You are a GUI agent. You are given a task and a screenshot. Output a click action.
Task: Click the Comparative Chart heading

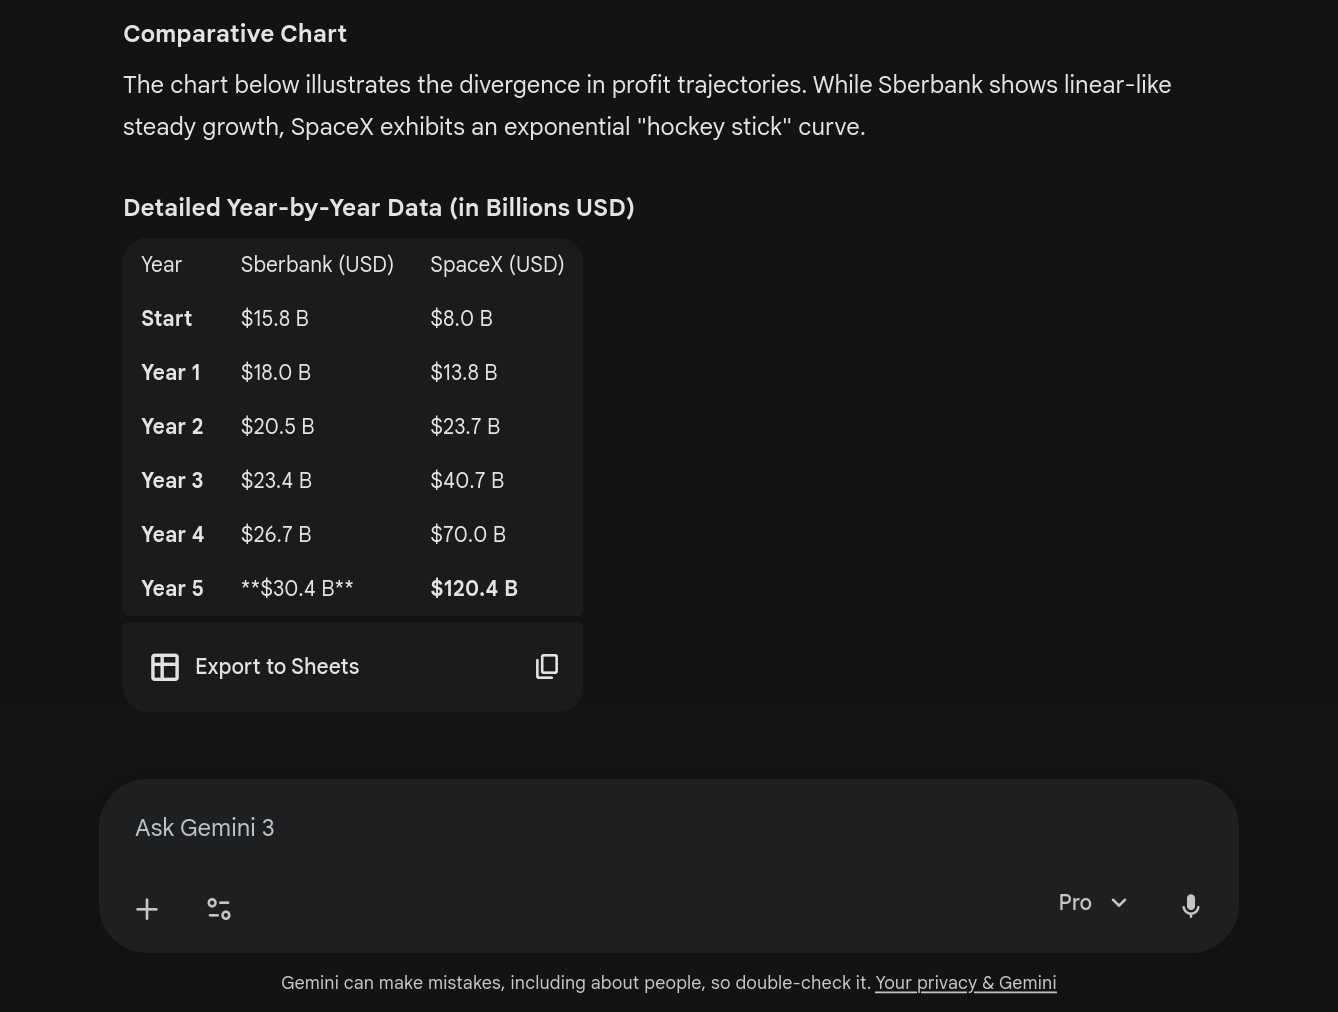pyautogui.click(x=235, y=34)
